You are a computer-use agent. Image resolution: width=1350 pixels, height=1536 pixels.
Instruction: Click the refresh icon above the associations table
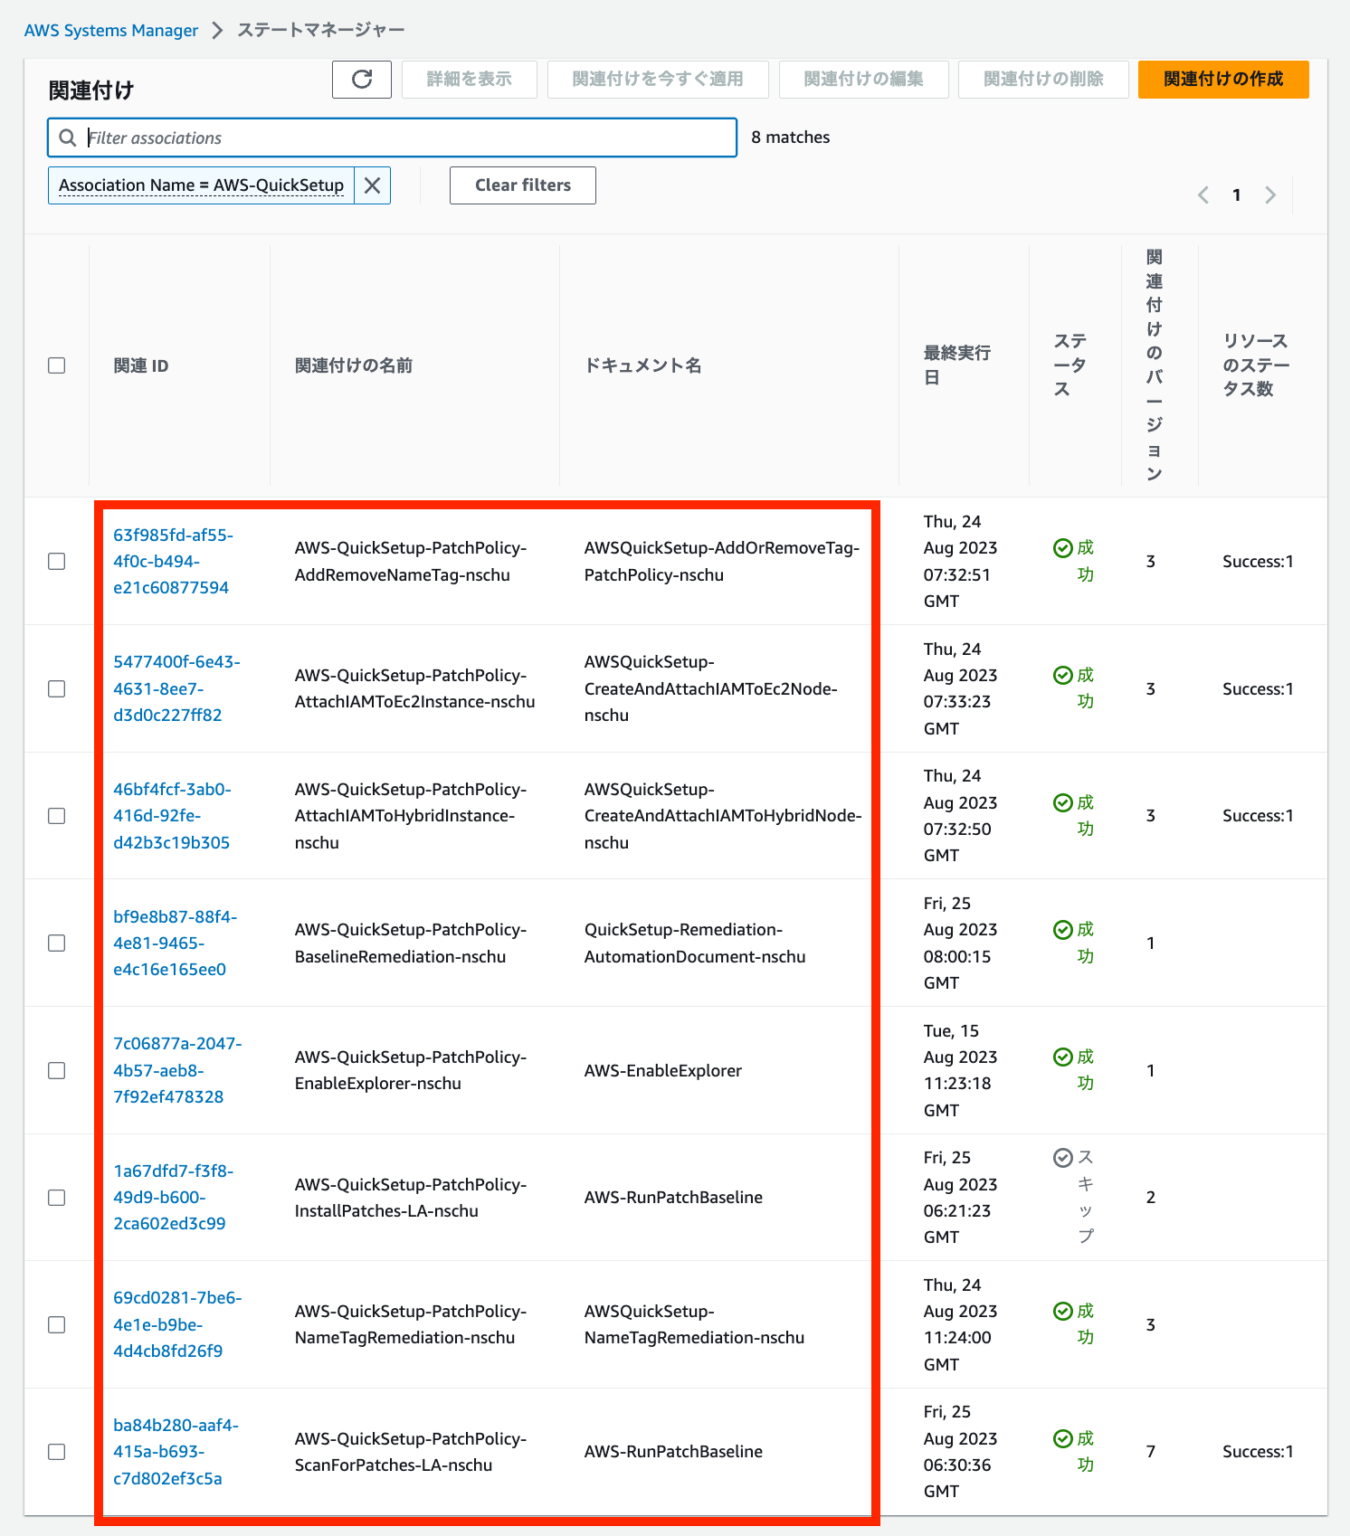[361, 79]
